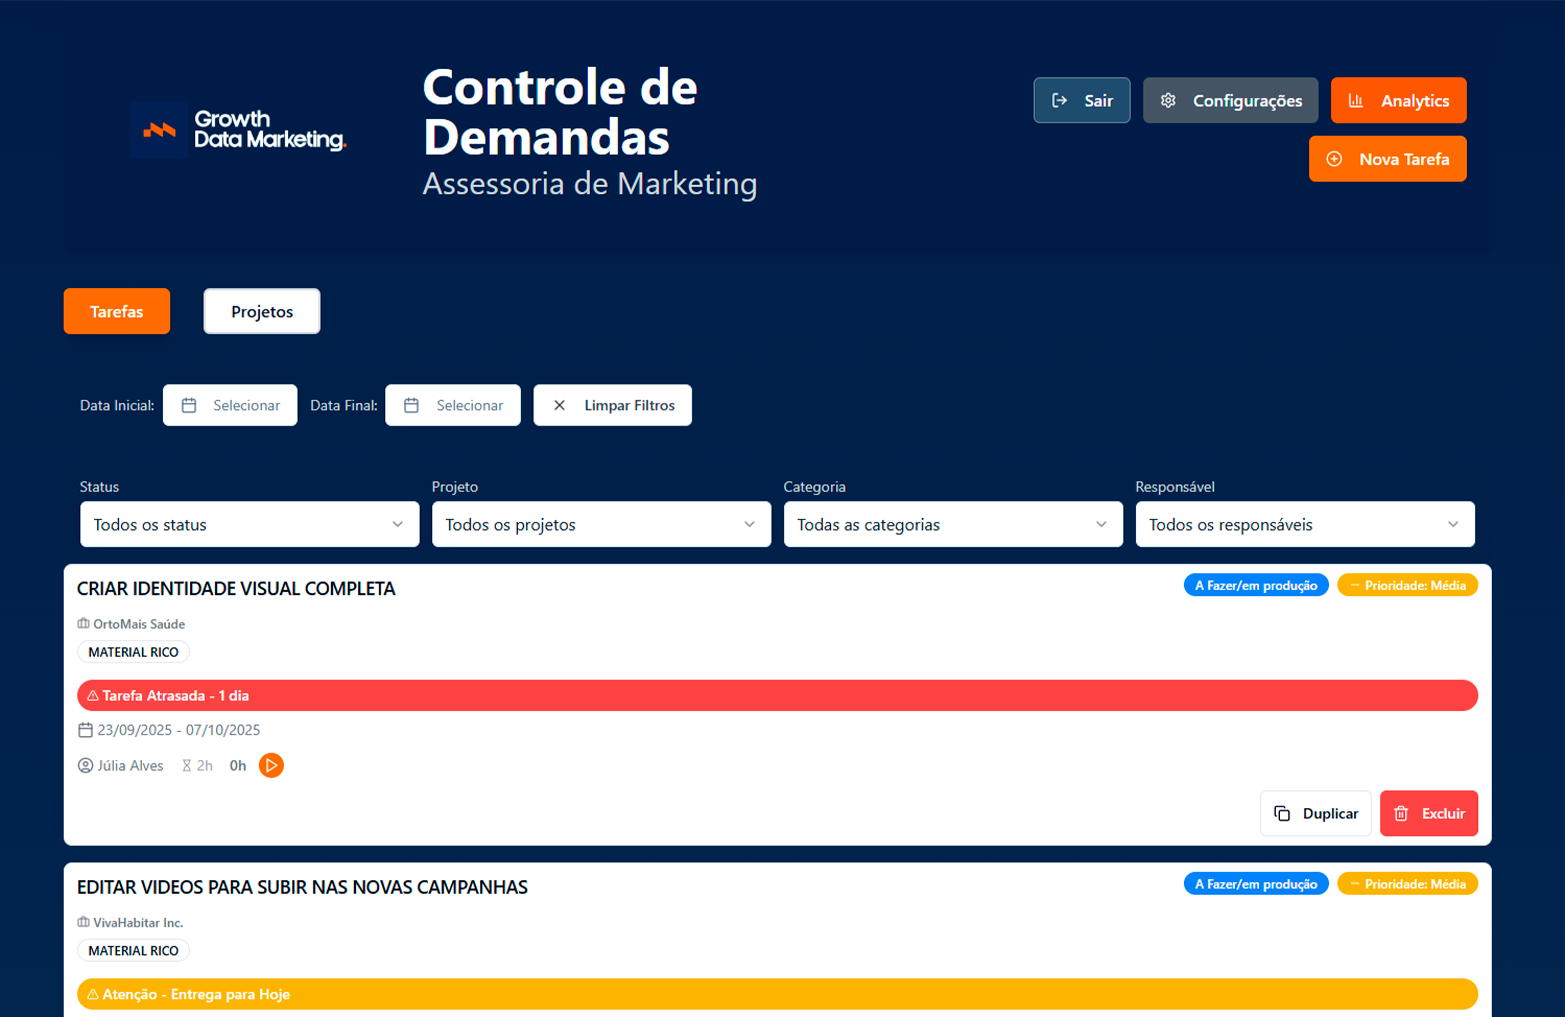Clear filters with Limpar Filtros
Screen dimensions: 1565x1017
pos(612,405)
